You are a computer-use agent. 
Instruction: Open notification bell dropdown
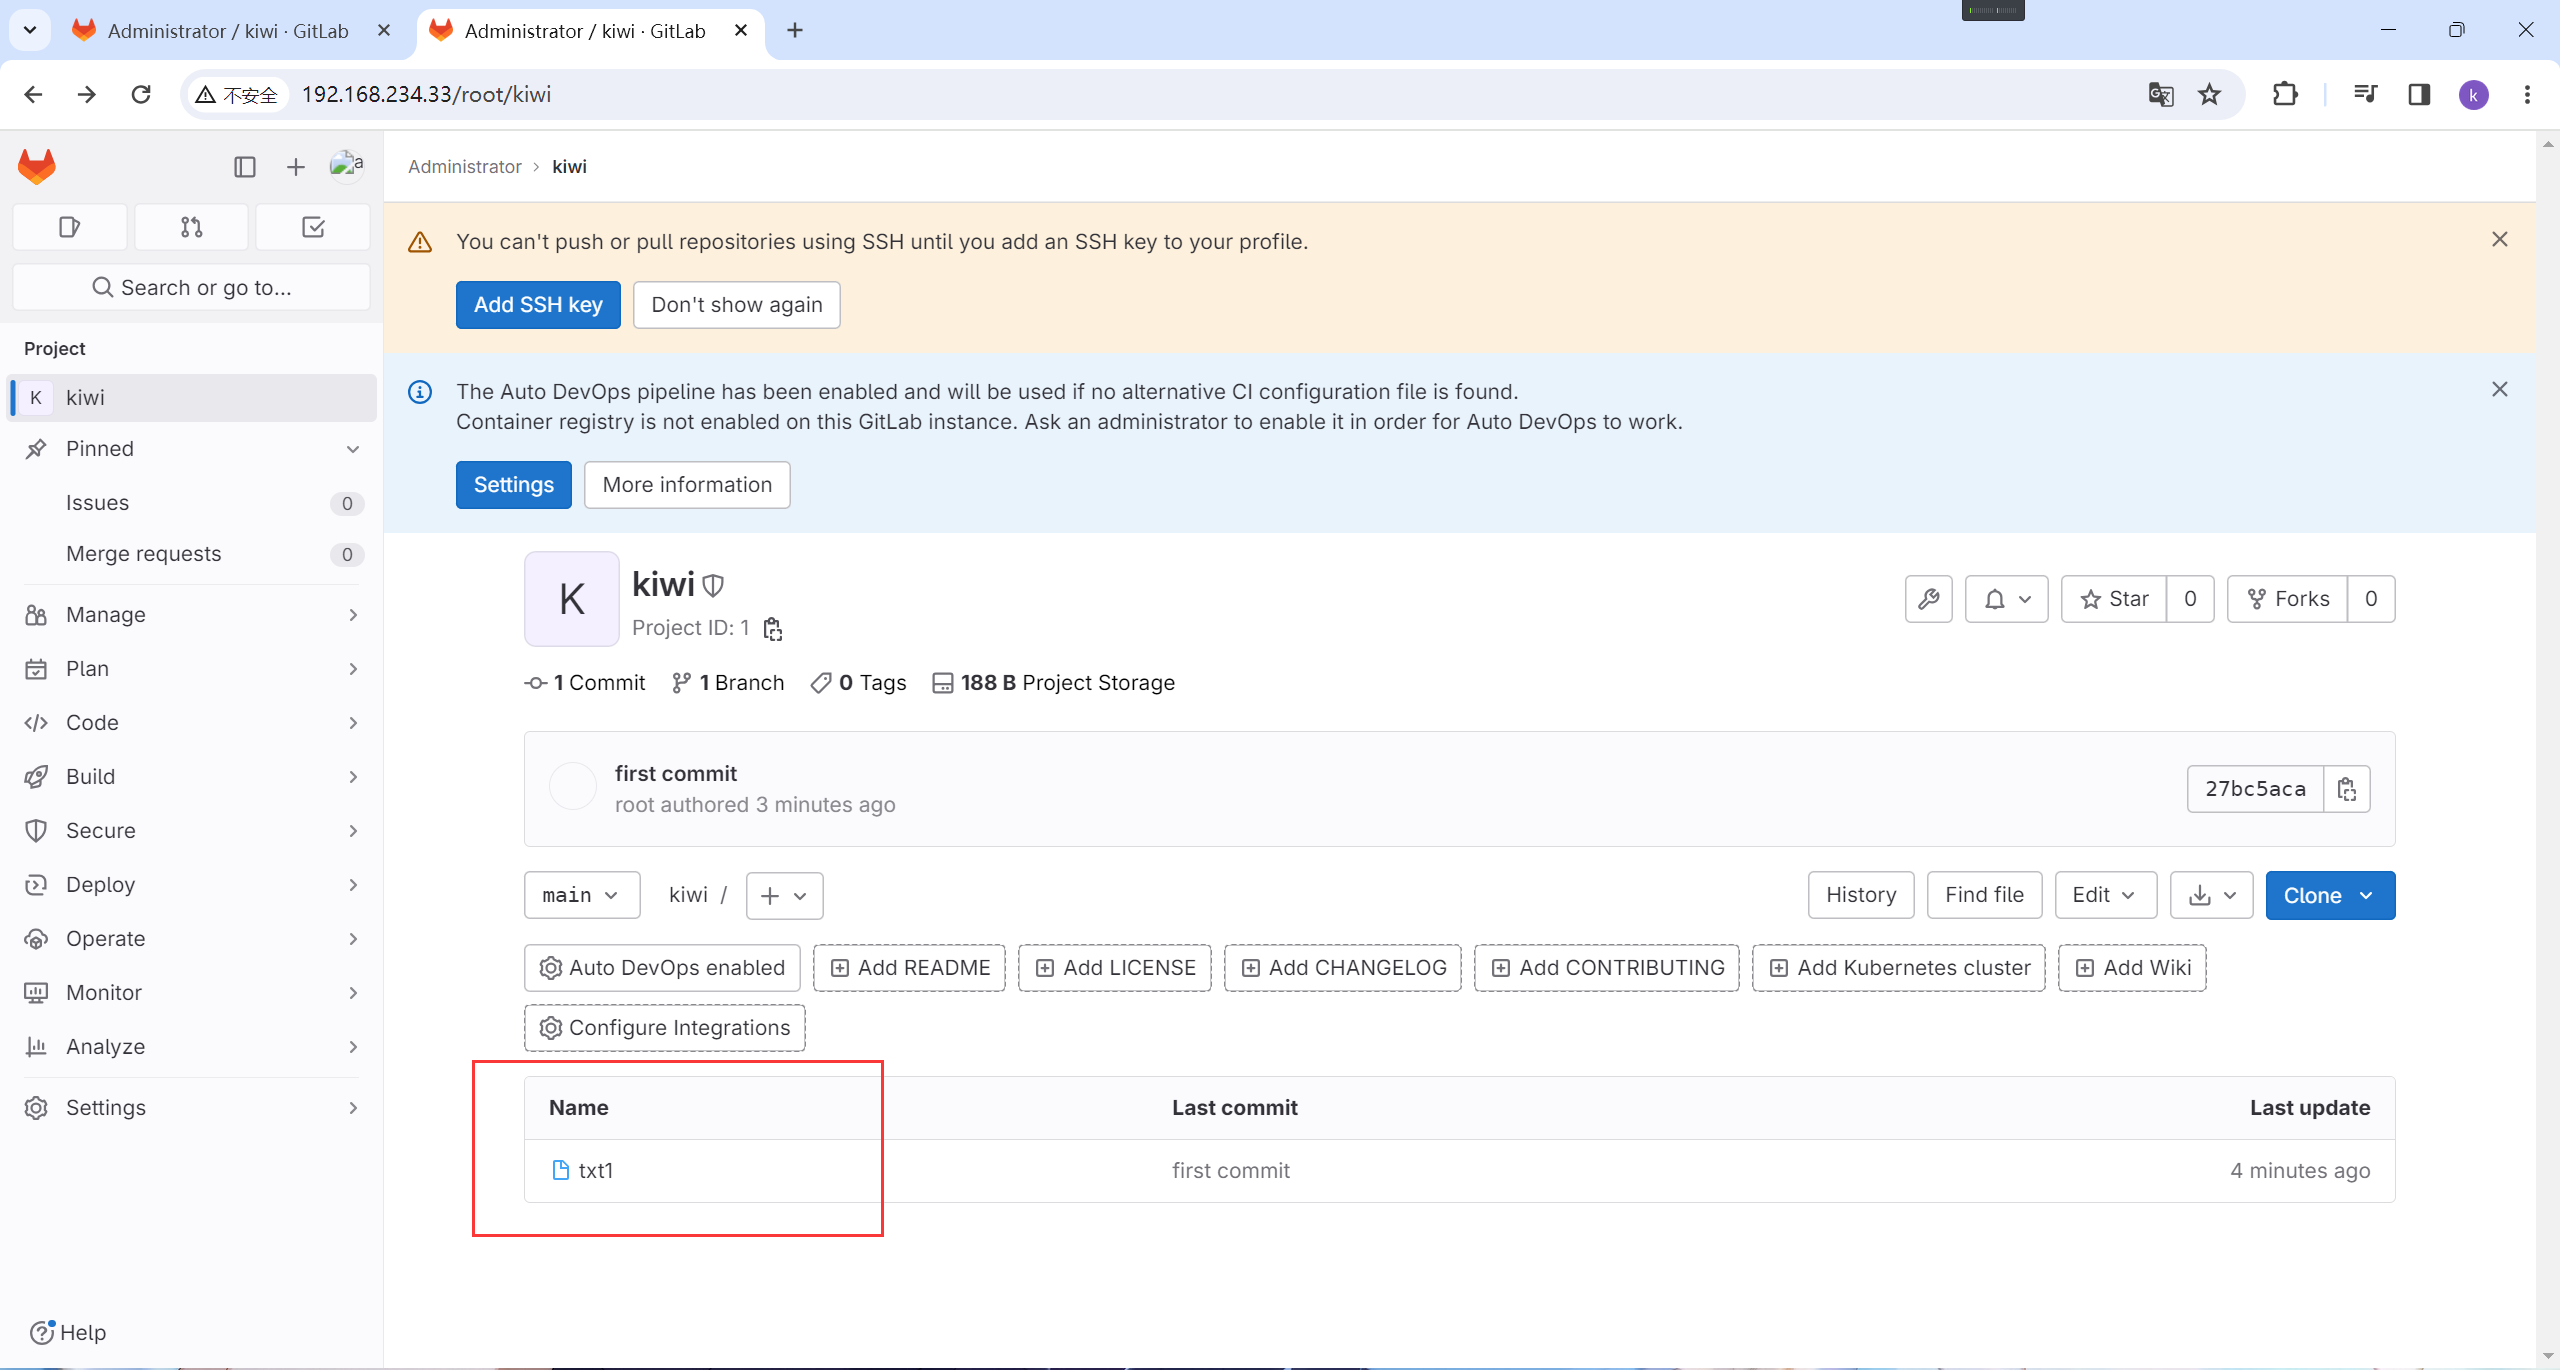(2006, 599)
